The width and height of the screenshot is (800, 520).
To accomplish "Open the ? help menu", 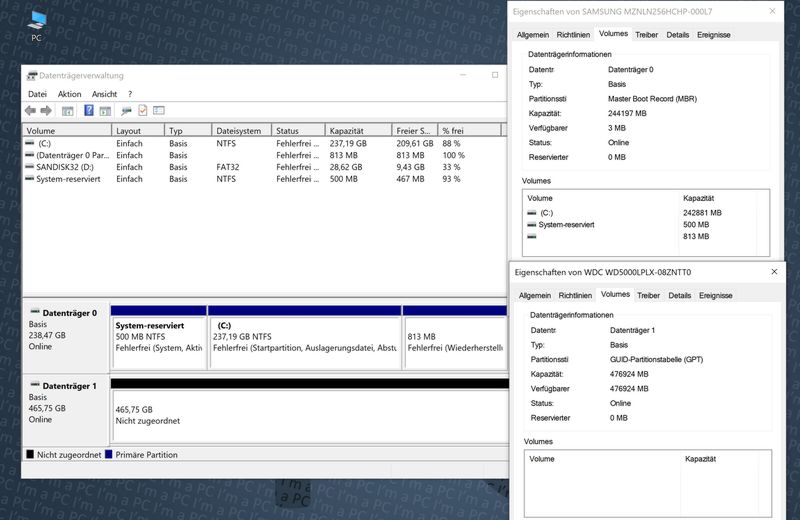I will click(x=130, y=94).
